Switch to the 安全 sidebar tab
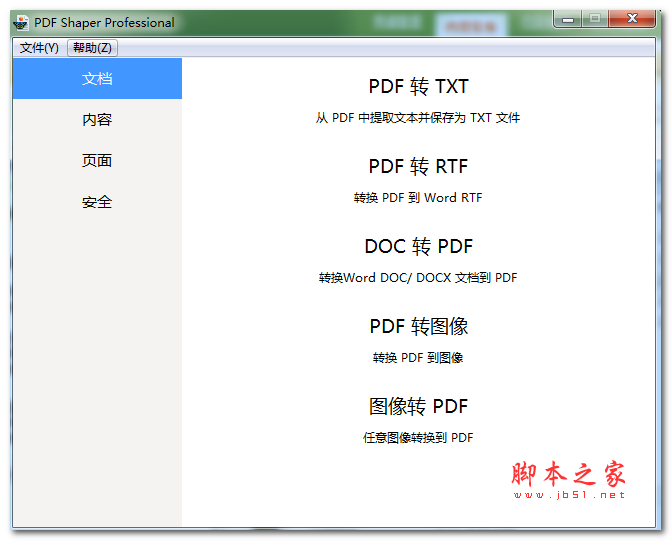Screen dimensions: 672x541 pyautogui.click(x=97, y=202)
